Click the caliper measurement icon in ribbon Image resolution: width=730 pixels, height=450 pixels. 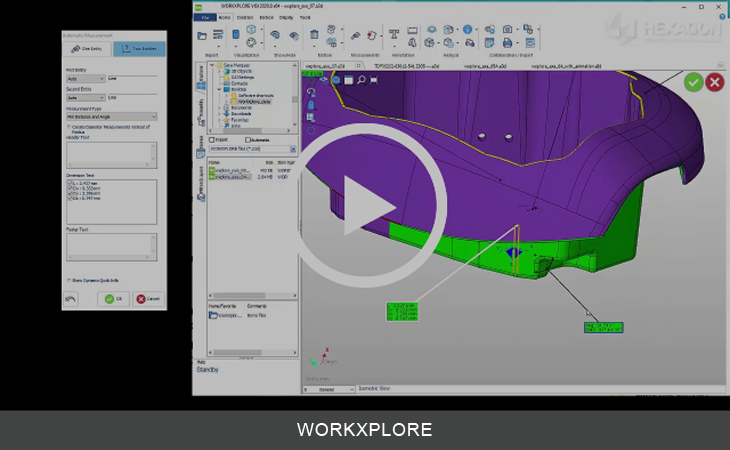(x=355, y=35)
